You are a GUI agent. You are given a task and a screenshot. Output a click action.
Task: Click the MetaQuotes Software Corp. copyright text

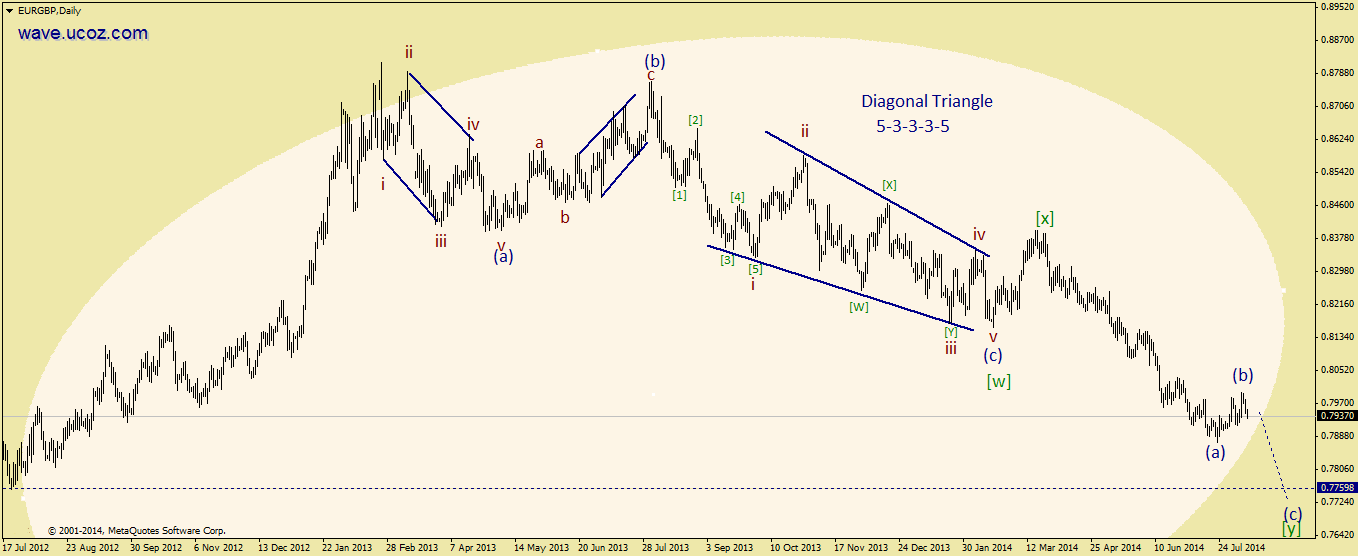[x=137, y=531]
